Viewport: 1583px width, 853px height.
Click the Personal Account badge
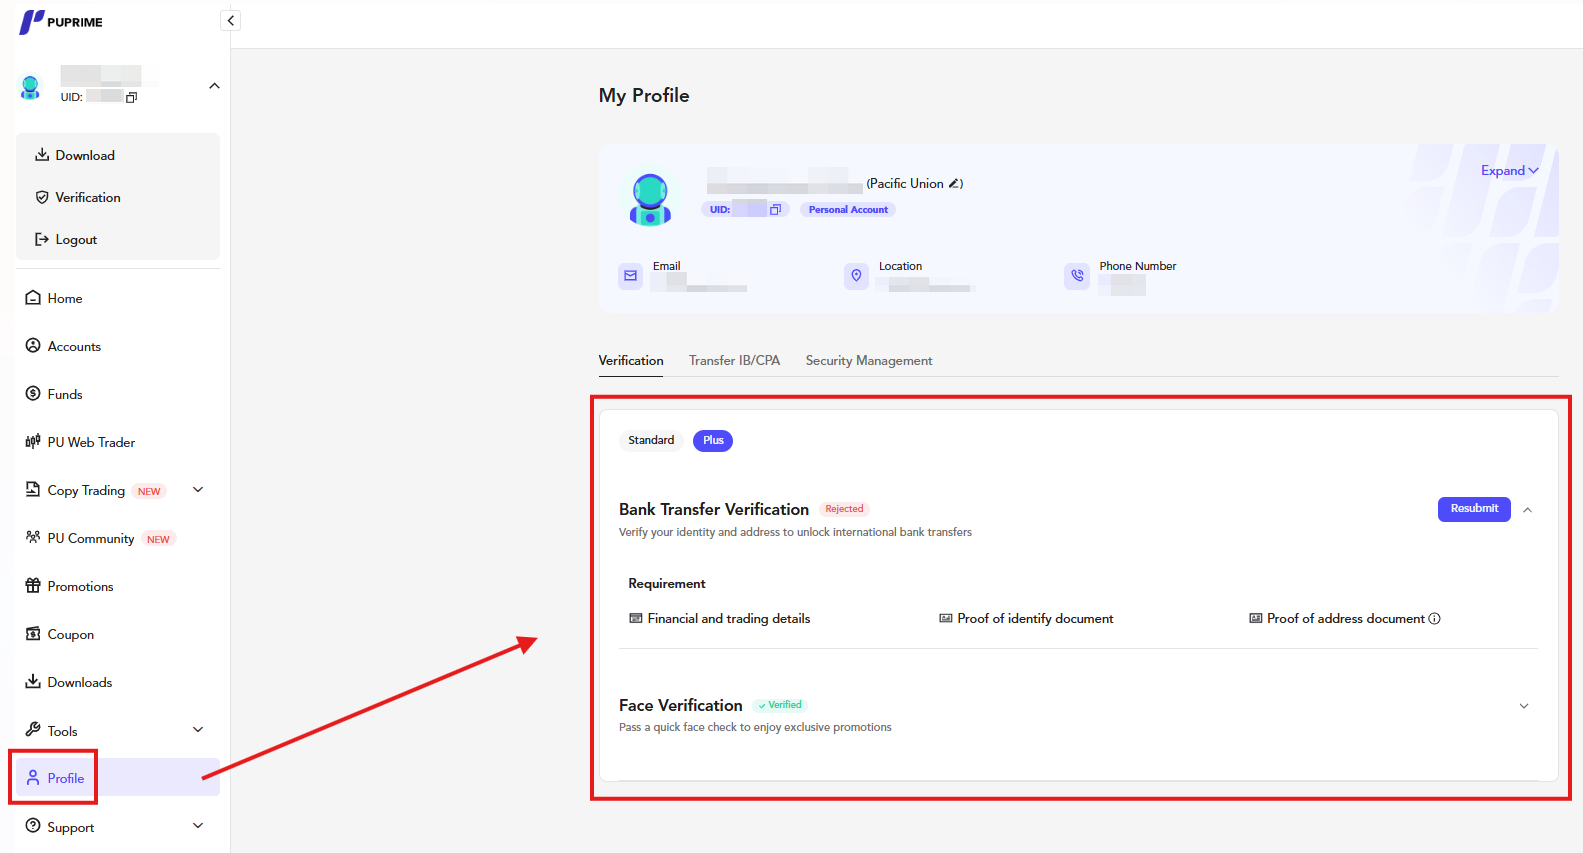(x=848, y=209)
